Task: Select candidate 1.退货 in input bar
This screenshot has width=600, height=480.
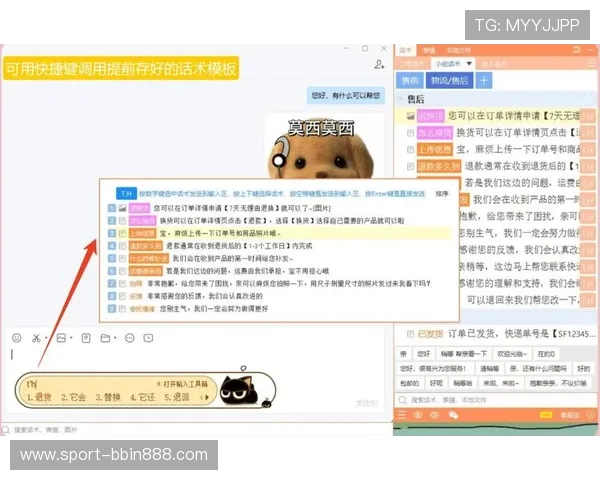Action: click(x=39, y=397)
